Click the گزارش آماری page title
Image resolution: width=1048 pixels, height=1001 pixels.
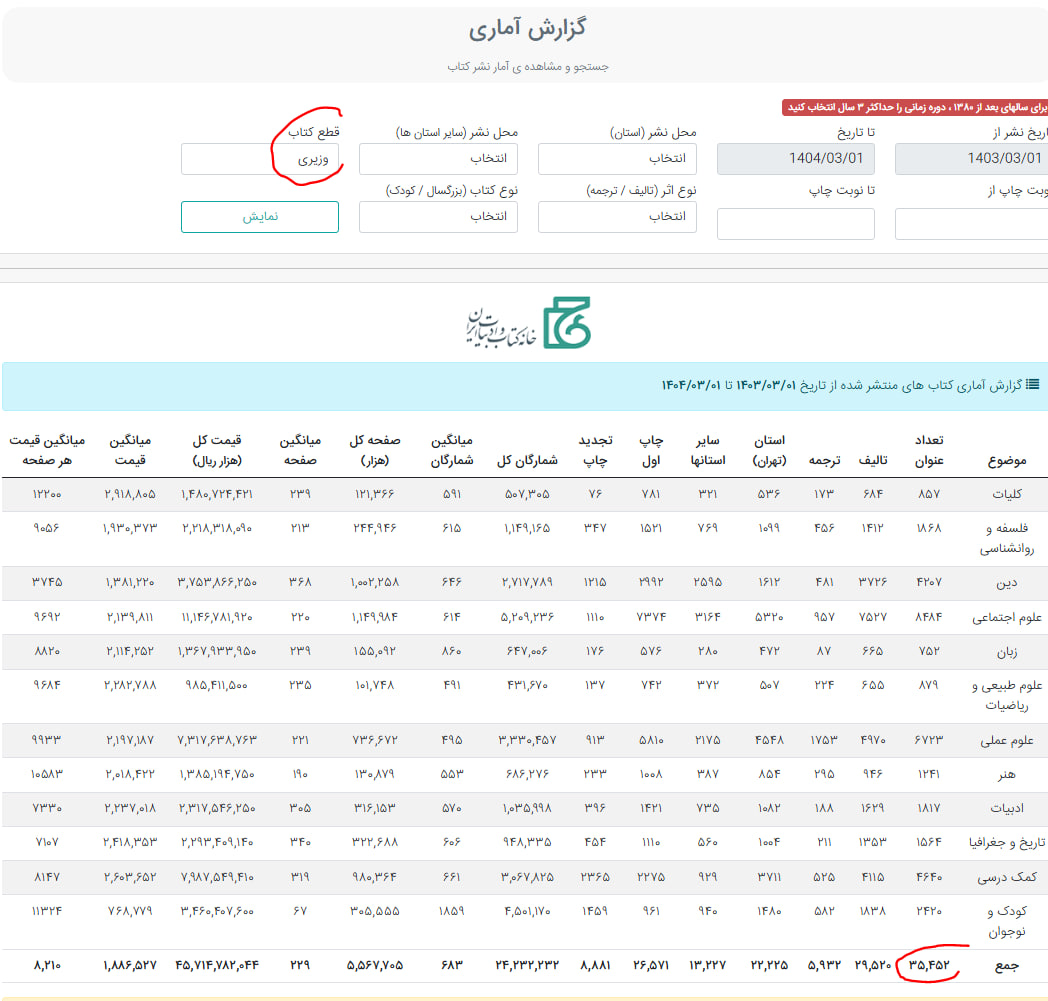tap(524, 30)
